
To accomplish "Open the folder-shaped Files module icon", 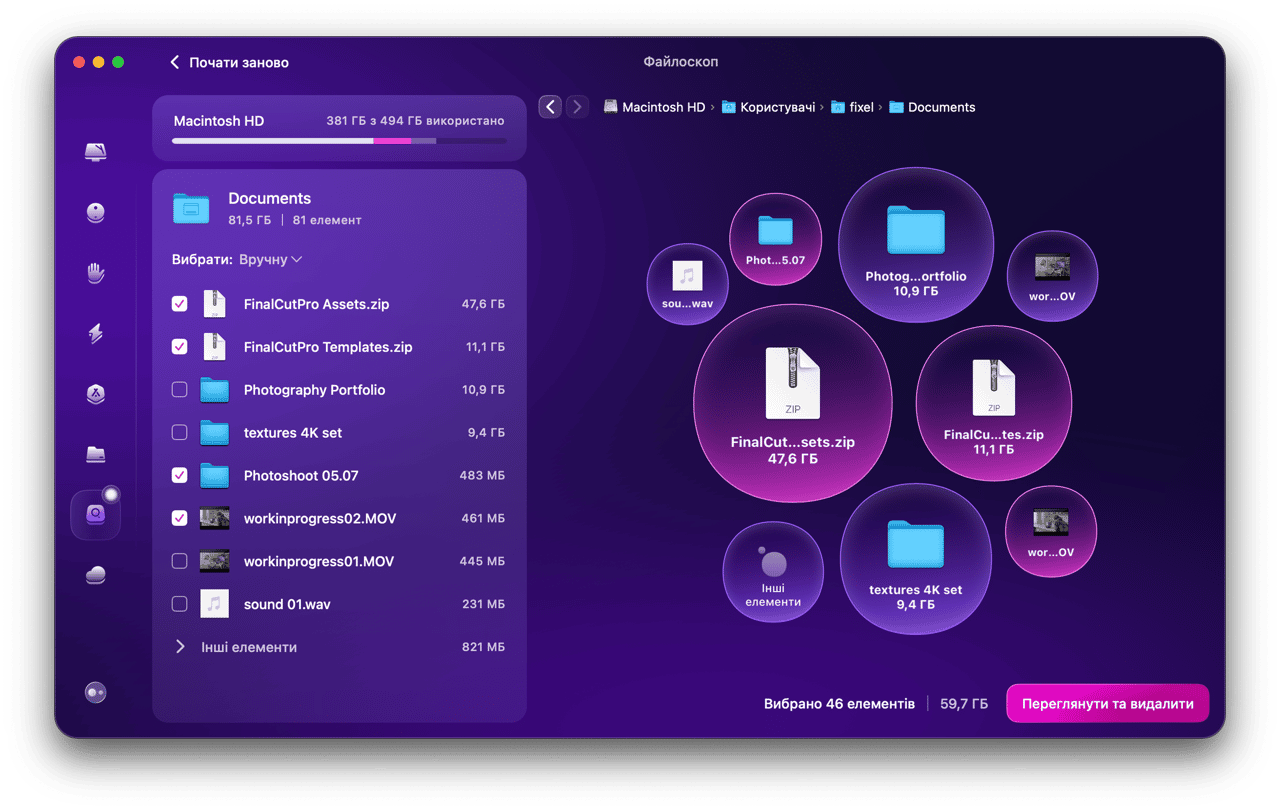I will point(96,455).
